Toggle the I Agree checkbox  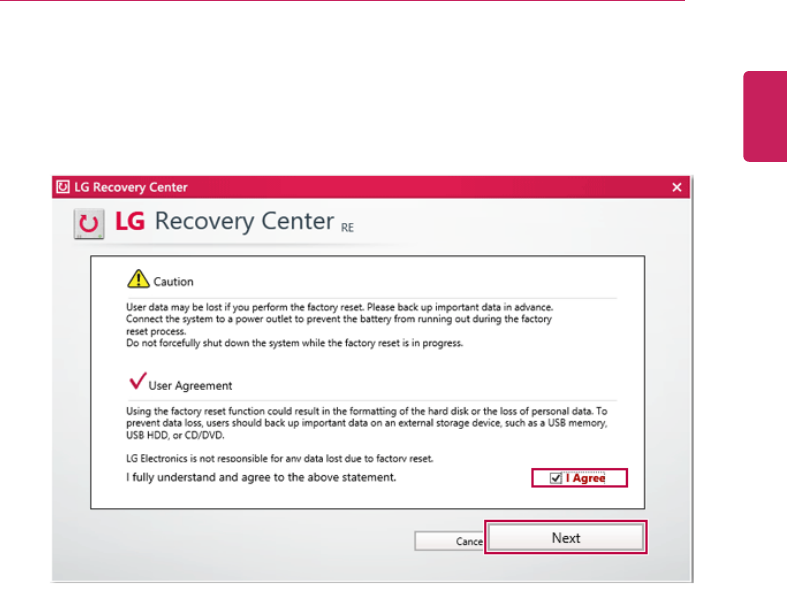point(555,478)
